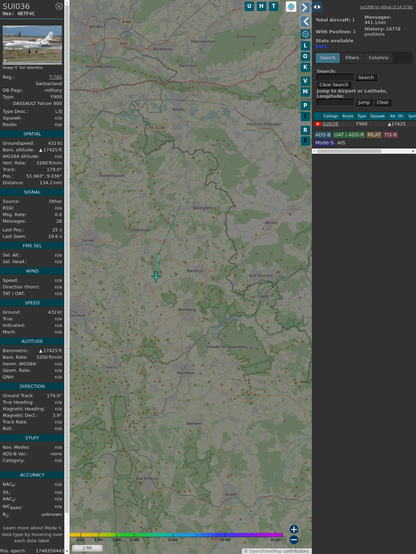The height and width of the screenshot is (554, 416).
Task: Click the Jump button
Action: pyautogui.click(x=364, y=102)
